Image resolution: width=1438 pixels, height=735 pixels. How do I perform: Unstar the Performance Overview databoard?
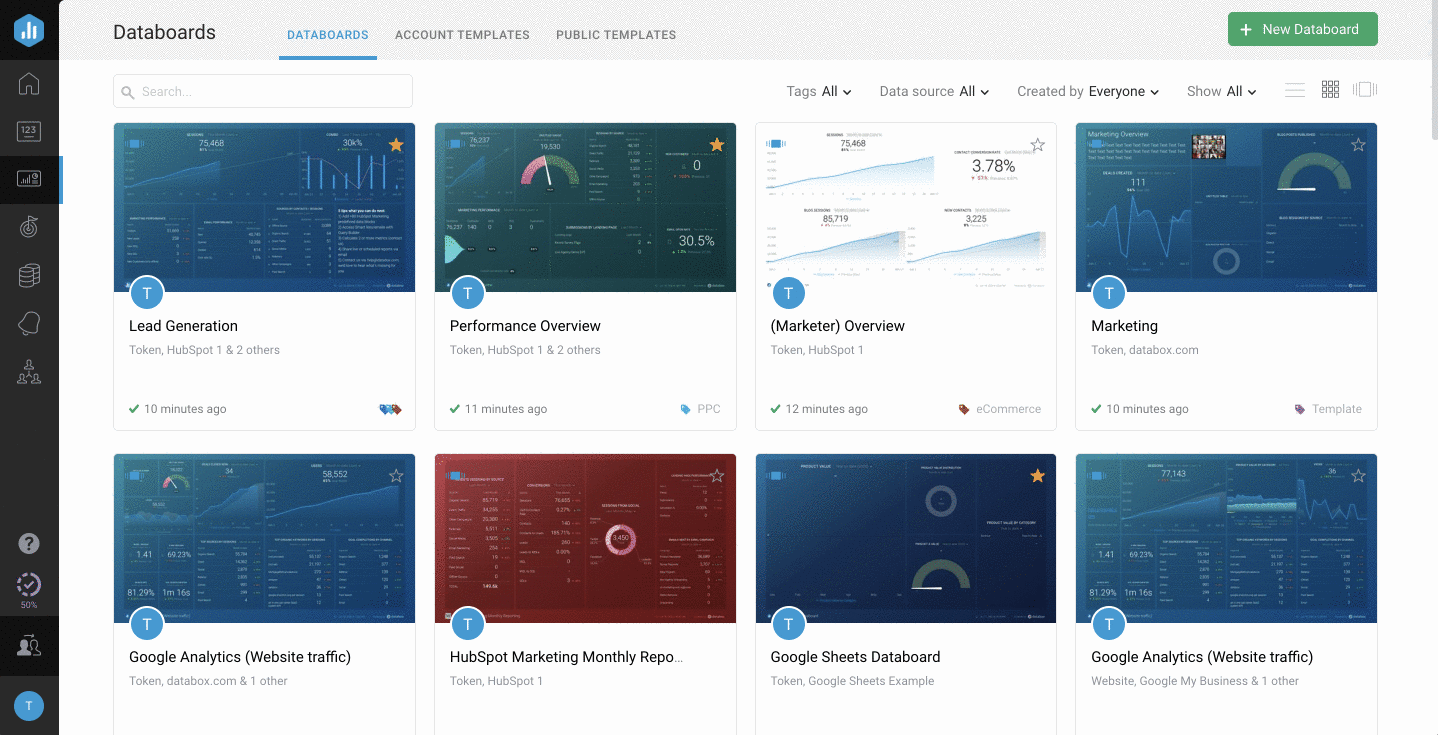point(717,145)
